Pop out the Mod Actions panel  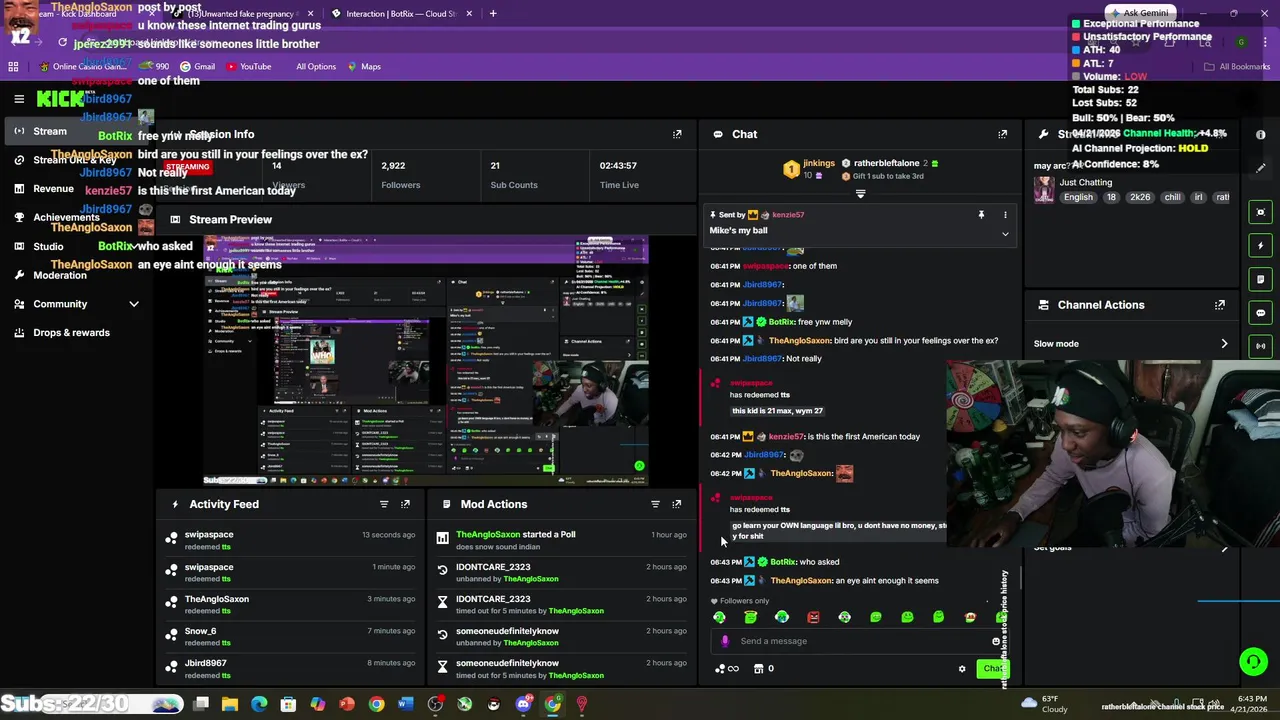click(677, 504)
